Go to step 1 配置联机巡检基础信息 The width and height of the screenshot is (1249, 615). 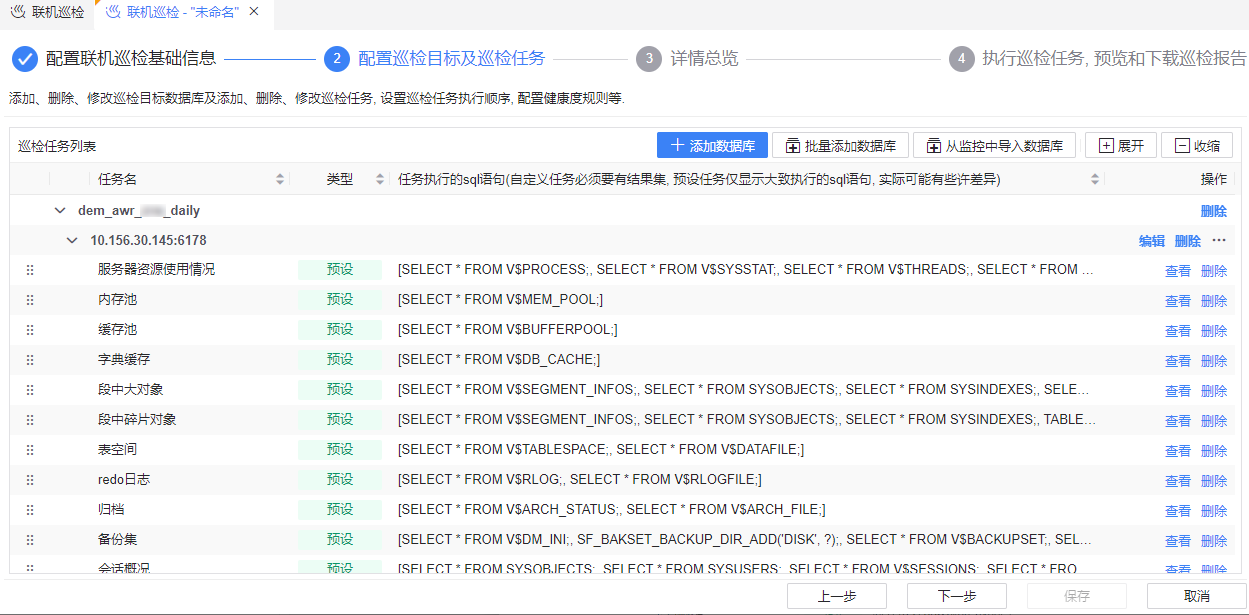[x=114, y=59]
